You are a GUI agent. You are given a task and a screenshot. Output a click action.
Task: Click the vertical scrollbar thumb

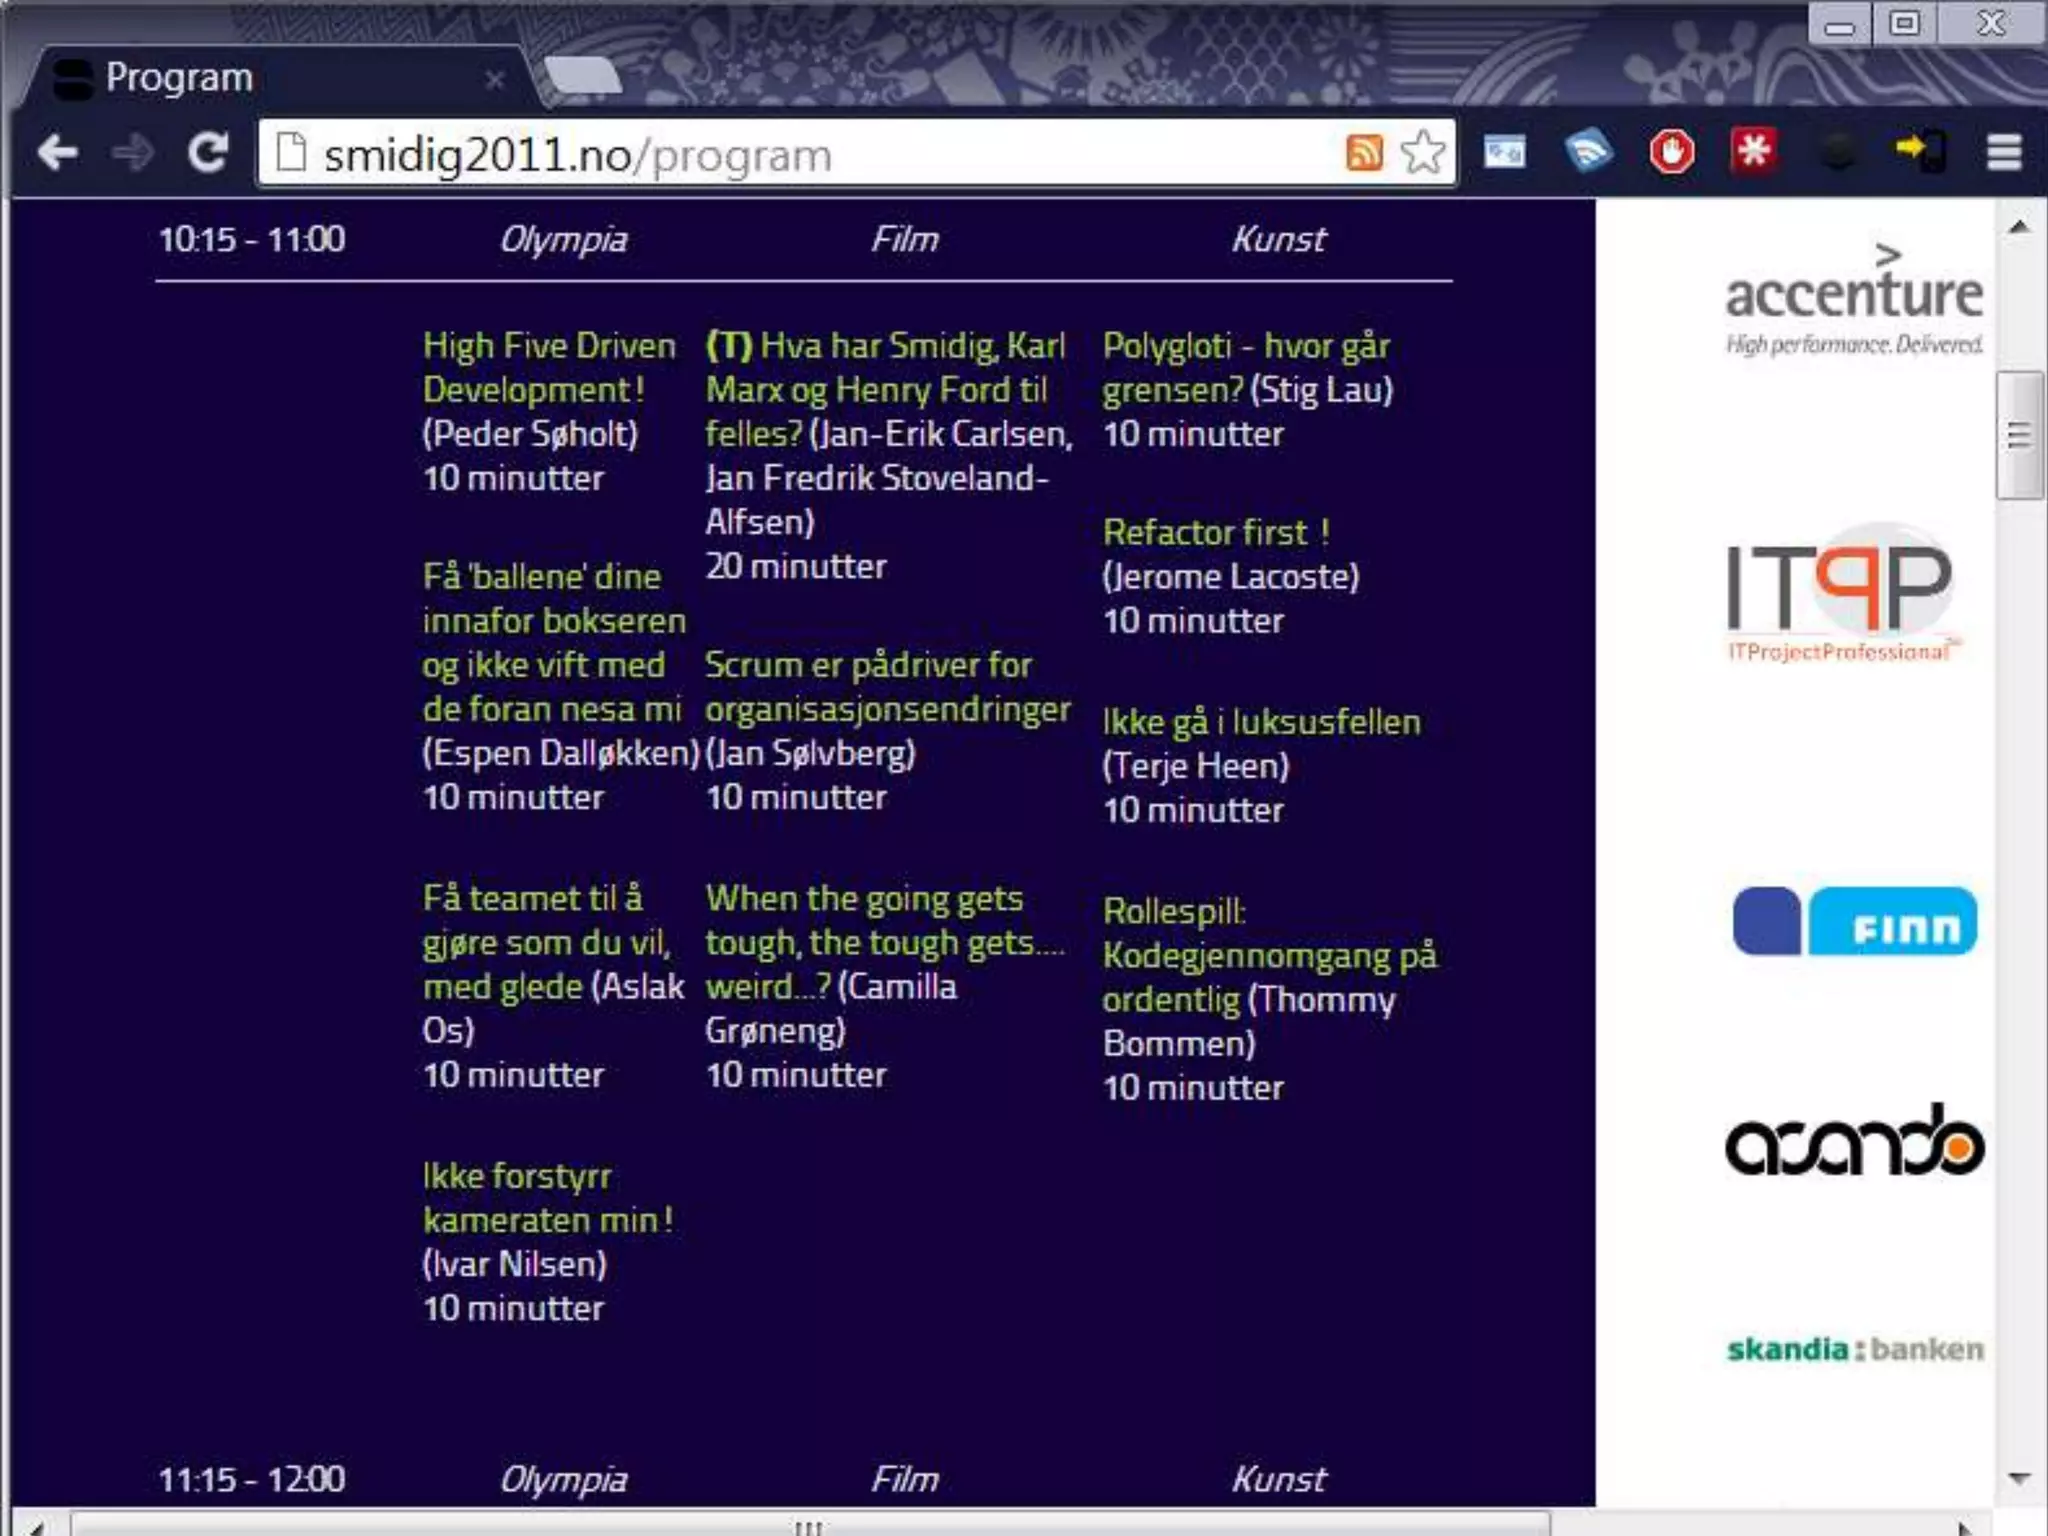tap(2019, 435)
